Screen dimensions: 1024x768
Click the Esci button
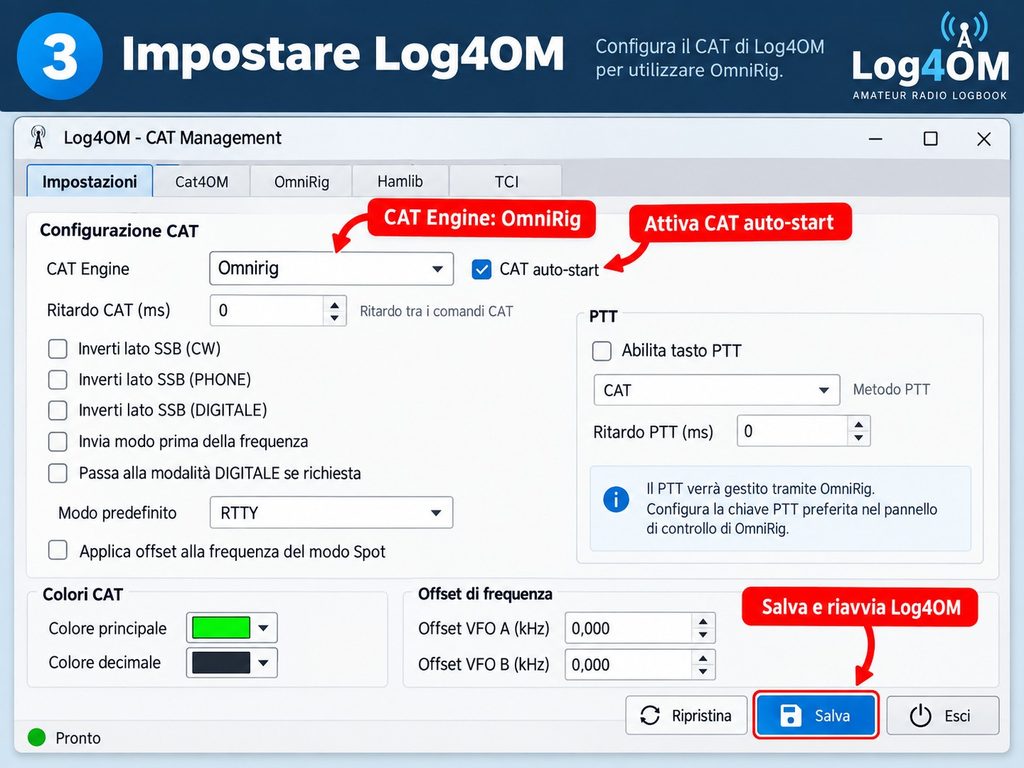pos(942,716)
